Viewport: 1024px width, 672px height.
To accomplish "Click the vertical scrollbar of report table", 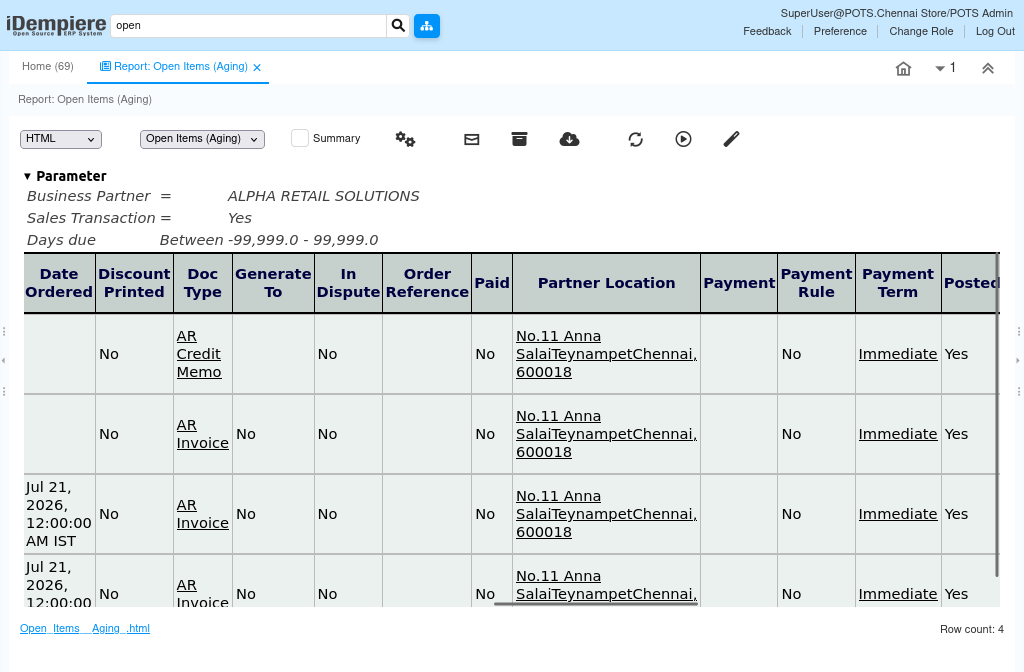I will click(x=997, y=415).
